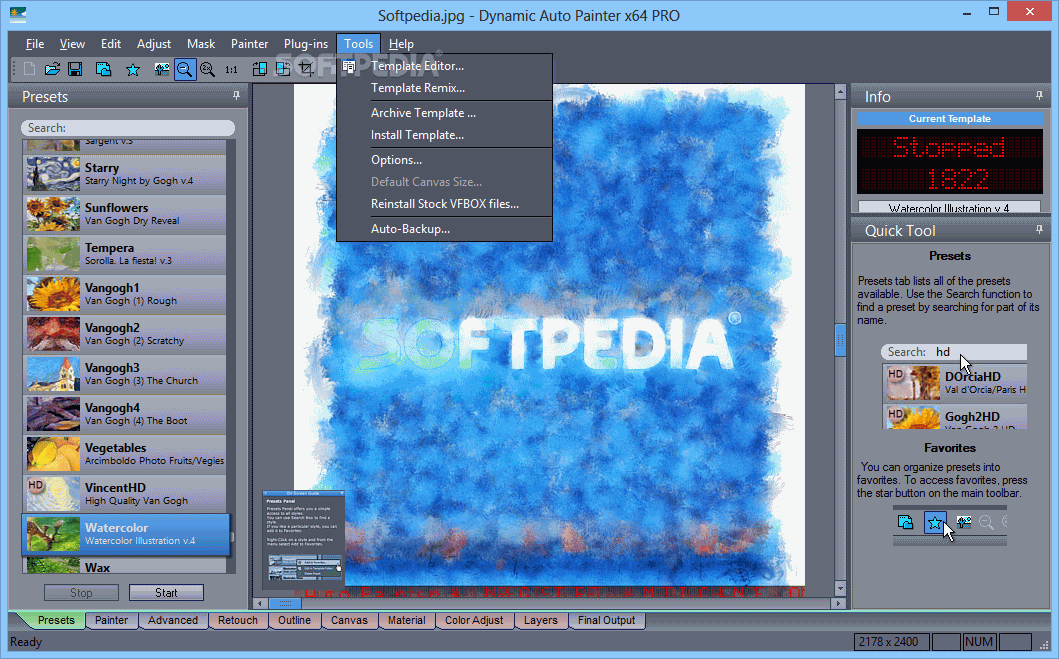Select the Watercolor preset

pos(126,534)
